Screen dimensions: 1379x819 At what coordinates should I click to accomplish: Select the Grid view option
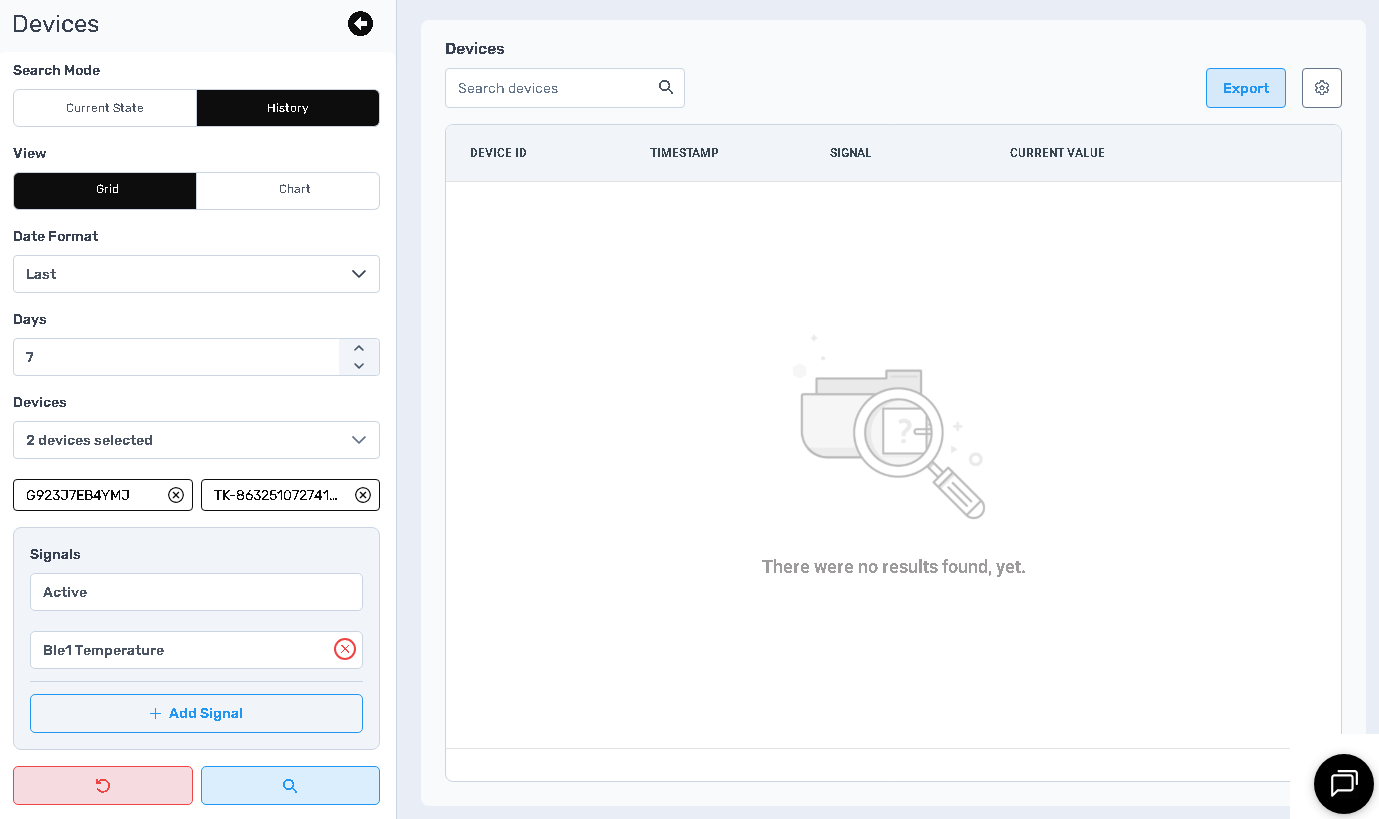pyautogui.click(x=105, y=190)
